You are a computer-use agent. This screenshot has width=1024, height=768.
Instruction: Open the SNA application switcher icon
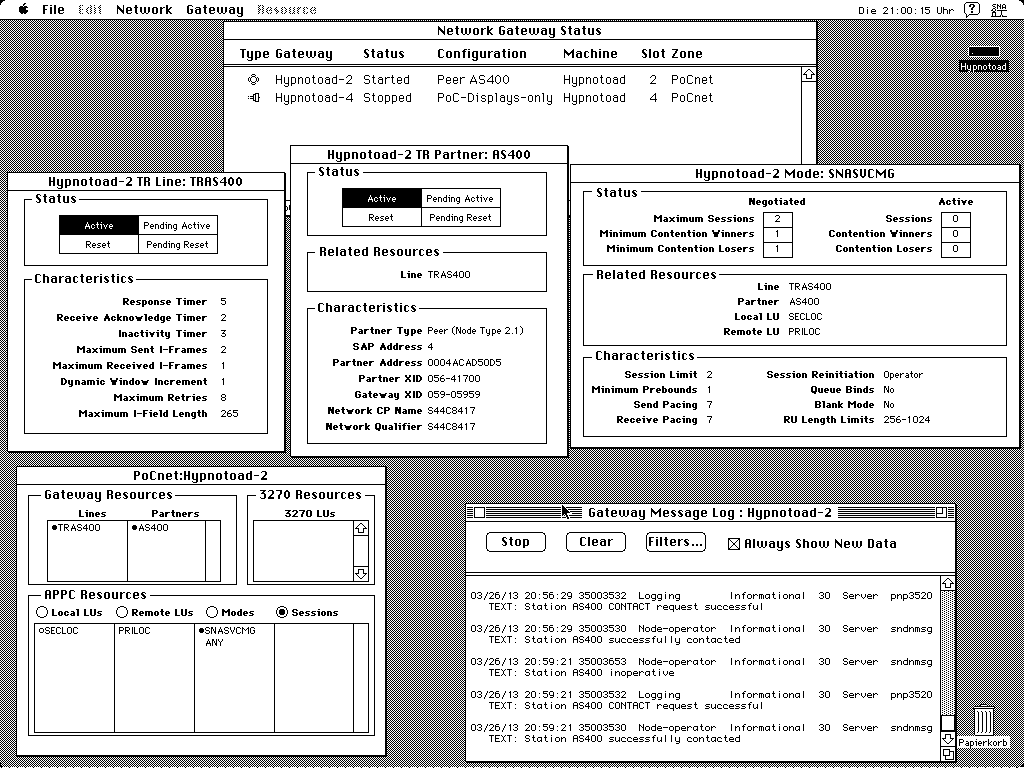tap(999, 10)
